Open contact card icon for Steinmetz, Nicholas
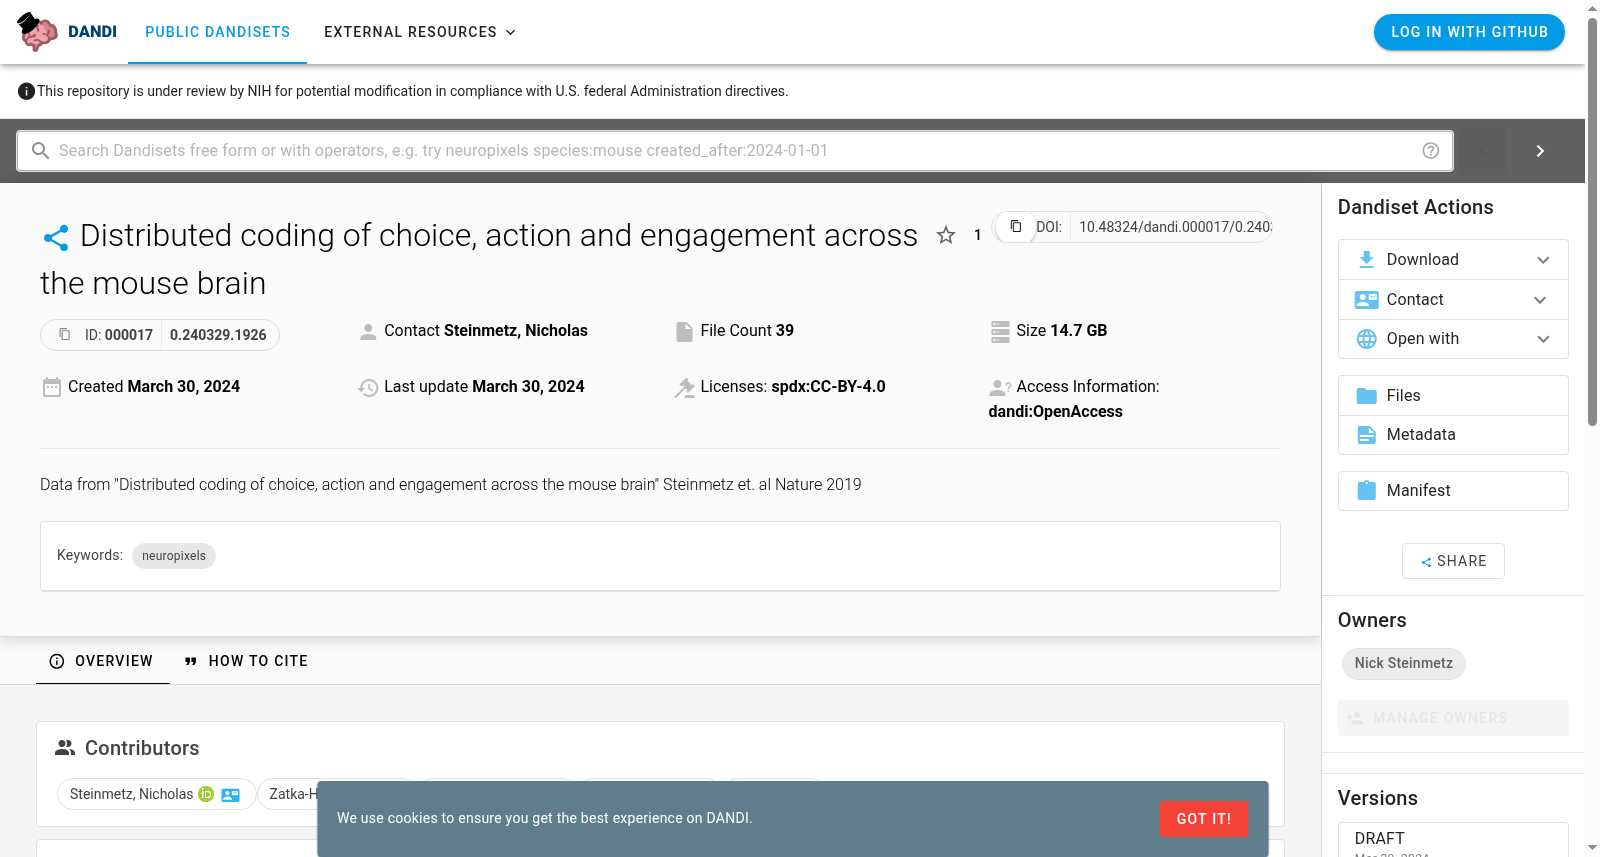Viewport: 1600px width, 857px height. tap(231, 795)
